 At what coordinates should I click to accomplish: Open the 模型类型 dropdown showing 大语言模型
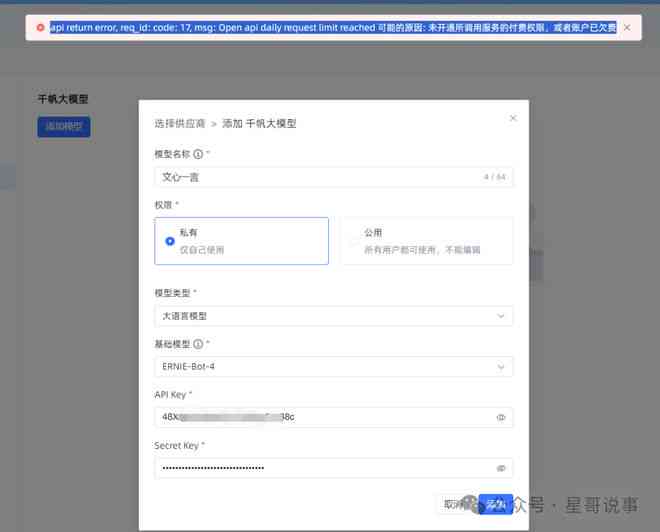pos(333,316)
